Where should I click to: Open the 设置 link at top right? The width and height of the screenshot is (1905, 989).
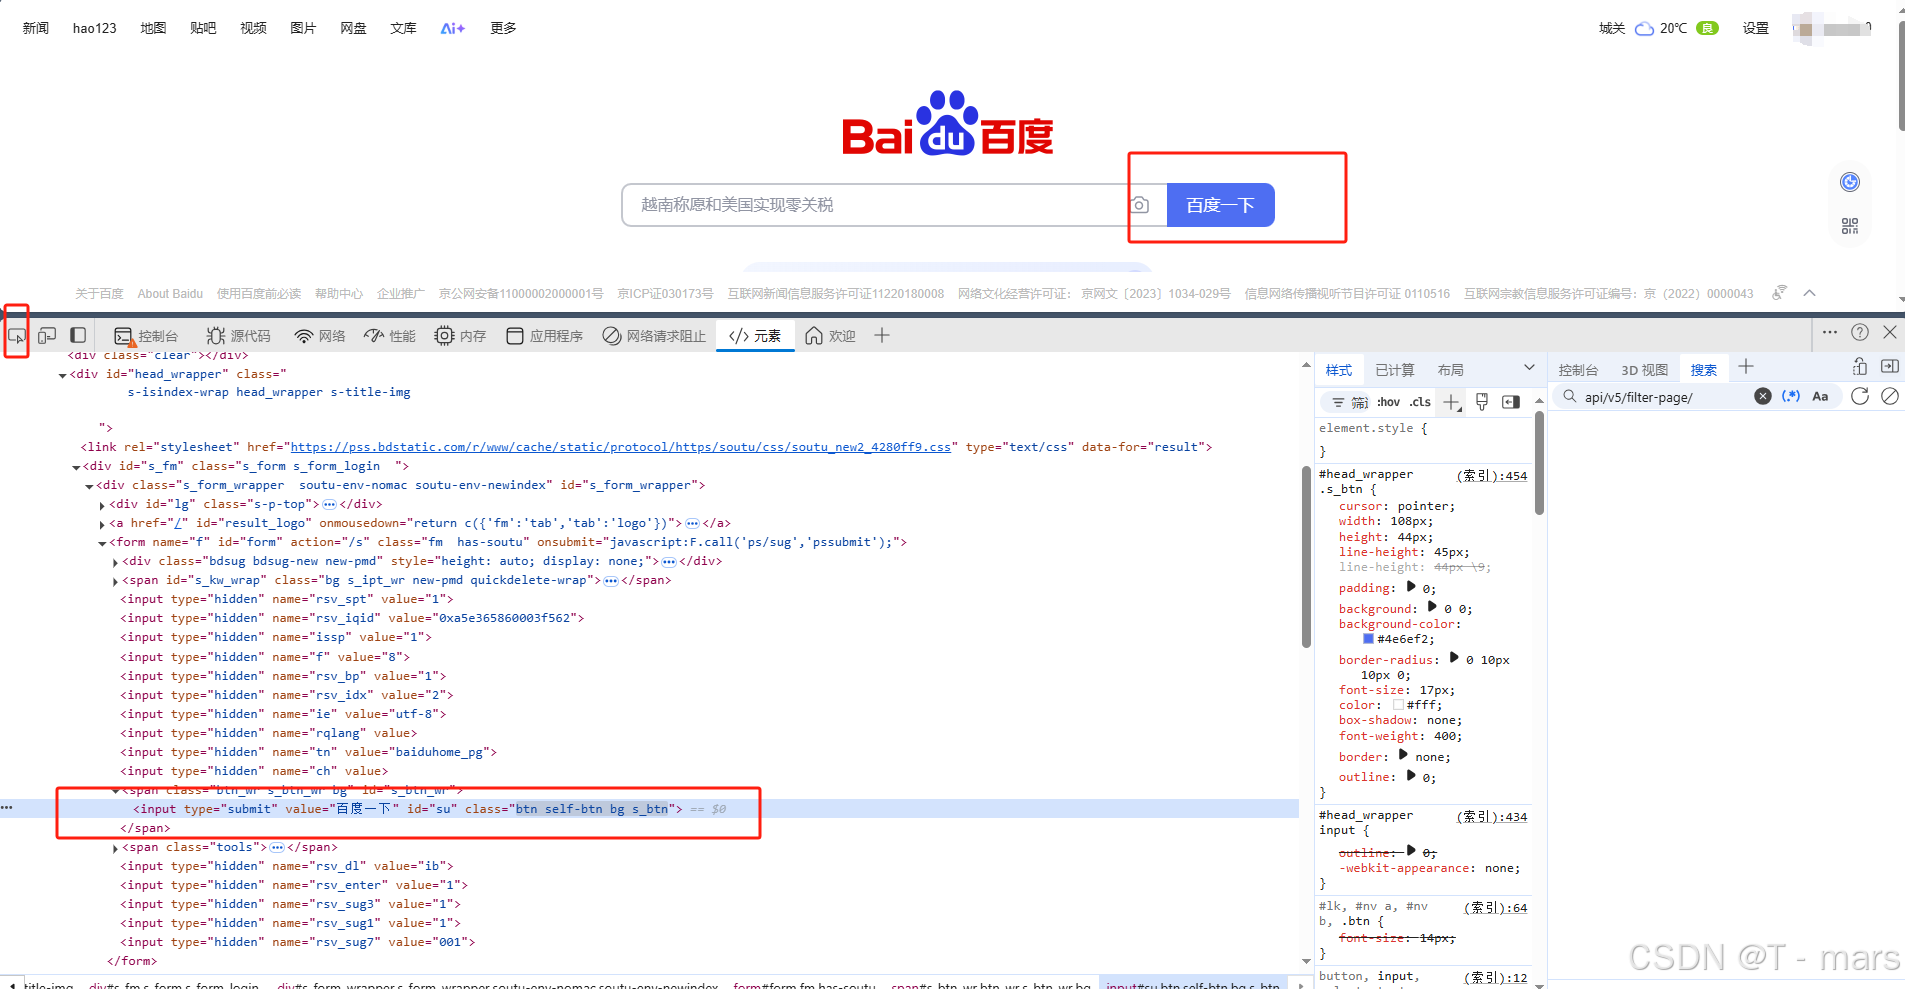pyautogui.click(x=1756, y=28)
